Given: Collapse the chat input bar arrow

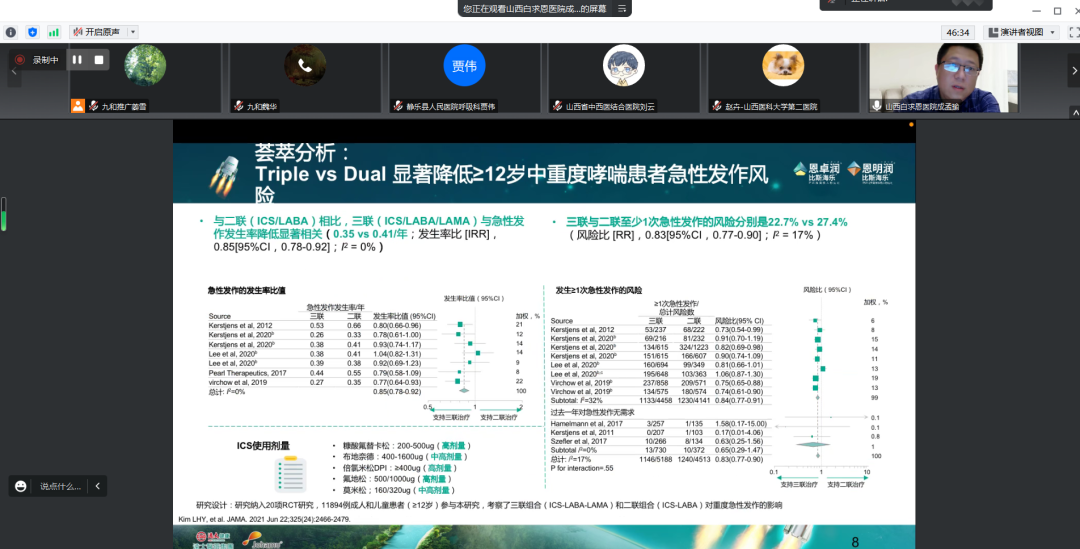Looking at the screenshot, I should (97, 486).
